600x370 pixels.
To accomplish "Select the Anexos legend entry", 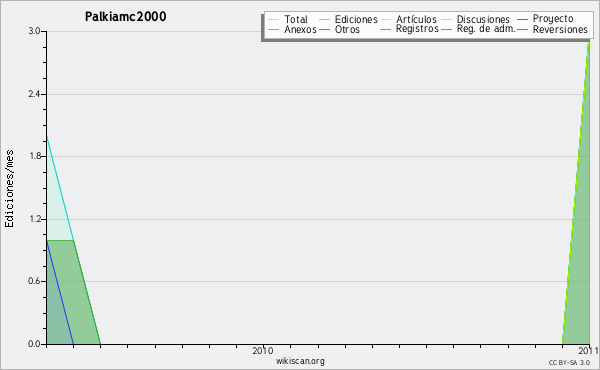I will (300, 29).
